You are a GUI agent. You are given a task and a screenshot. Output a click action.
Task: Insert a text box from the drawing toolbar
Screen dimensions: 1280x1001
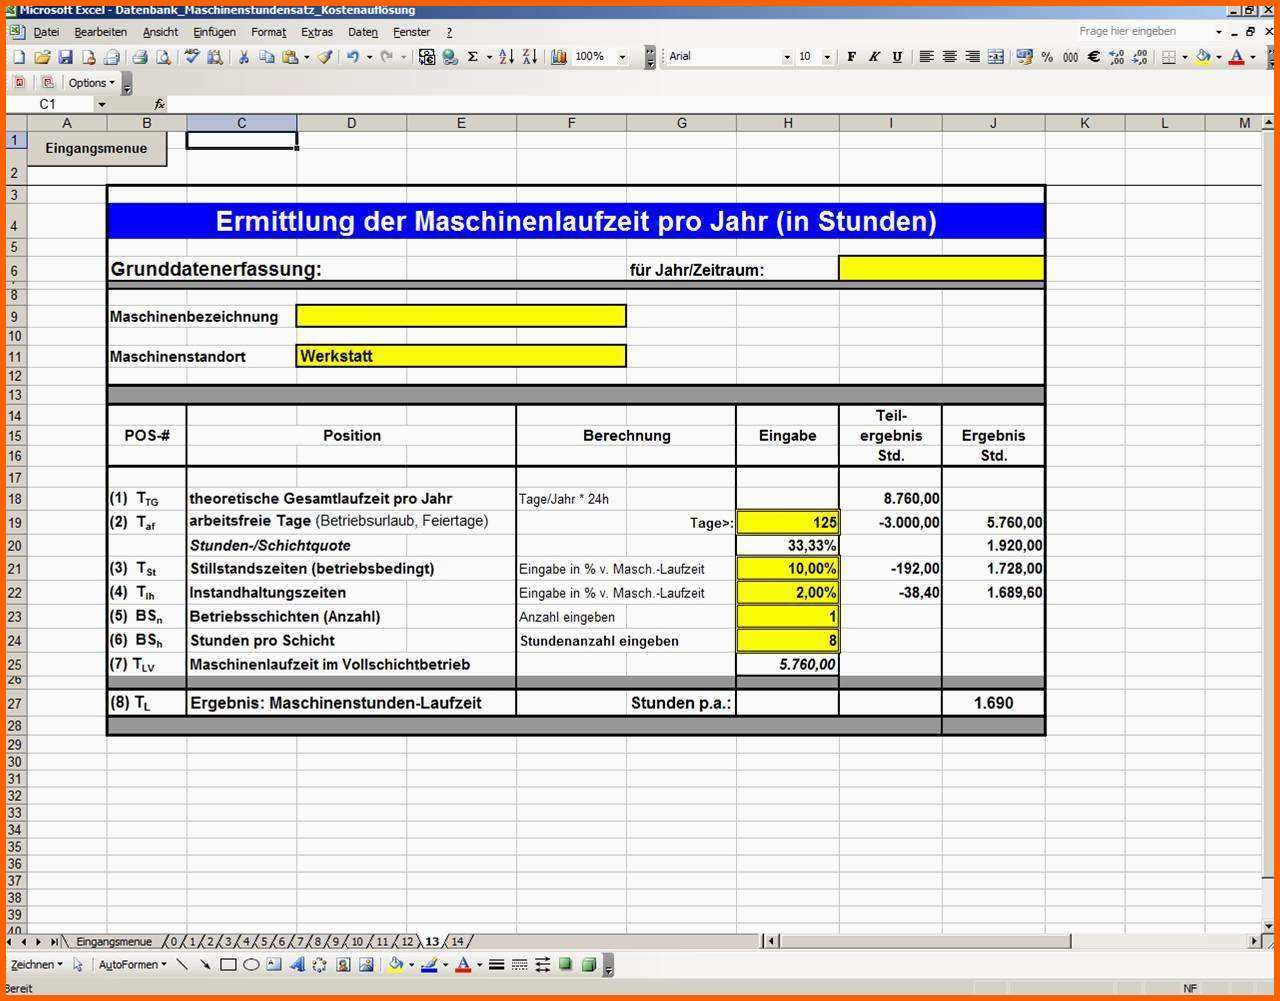pos(274,965)
